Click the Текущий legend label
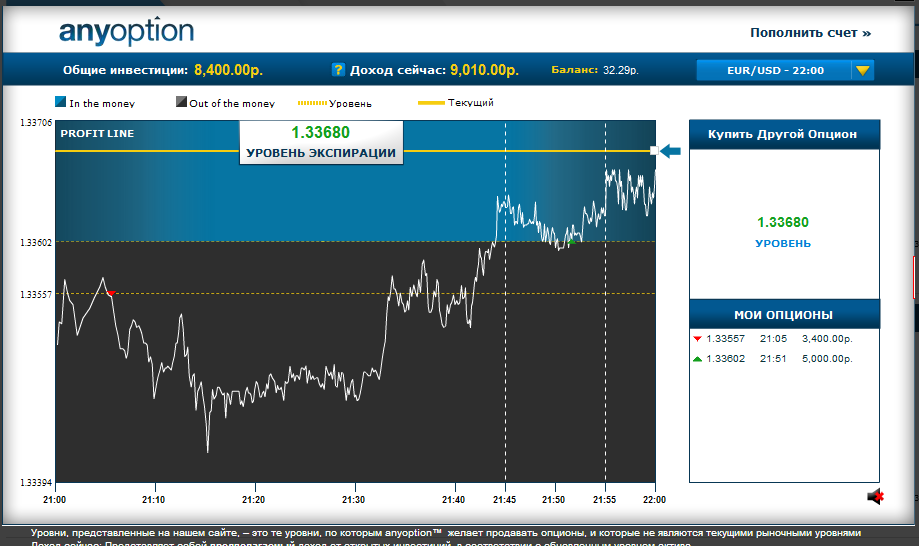 coord(470,102)
